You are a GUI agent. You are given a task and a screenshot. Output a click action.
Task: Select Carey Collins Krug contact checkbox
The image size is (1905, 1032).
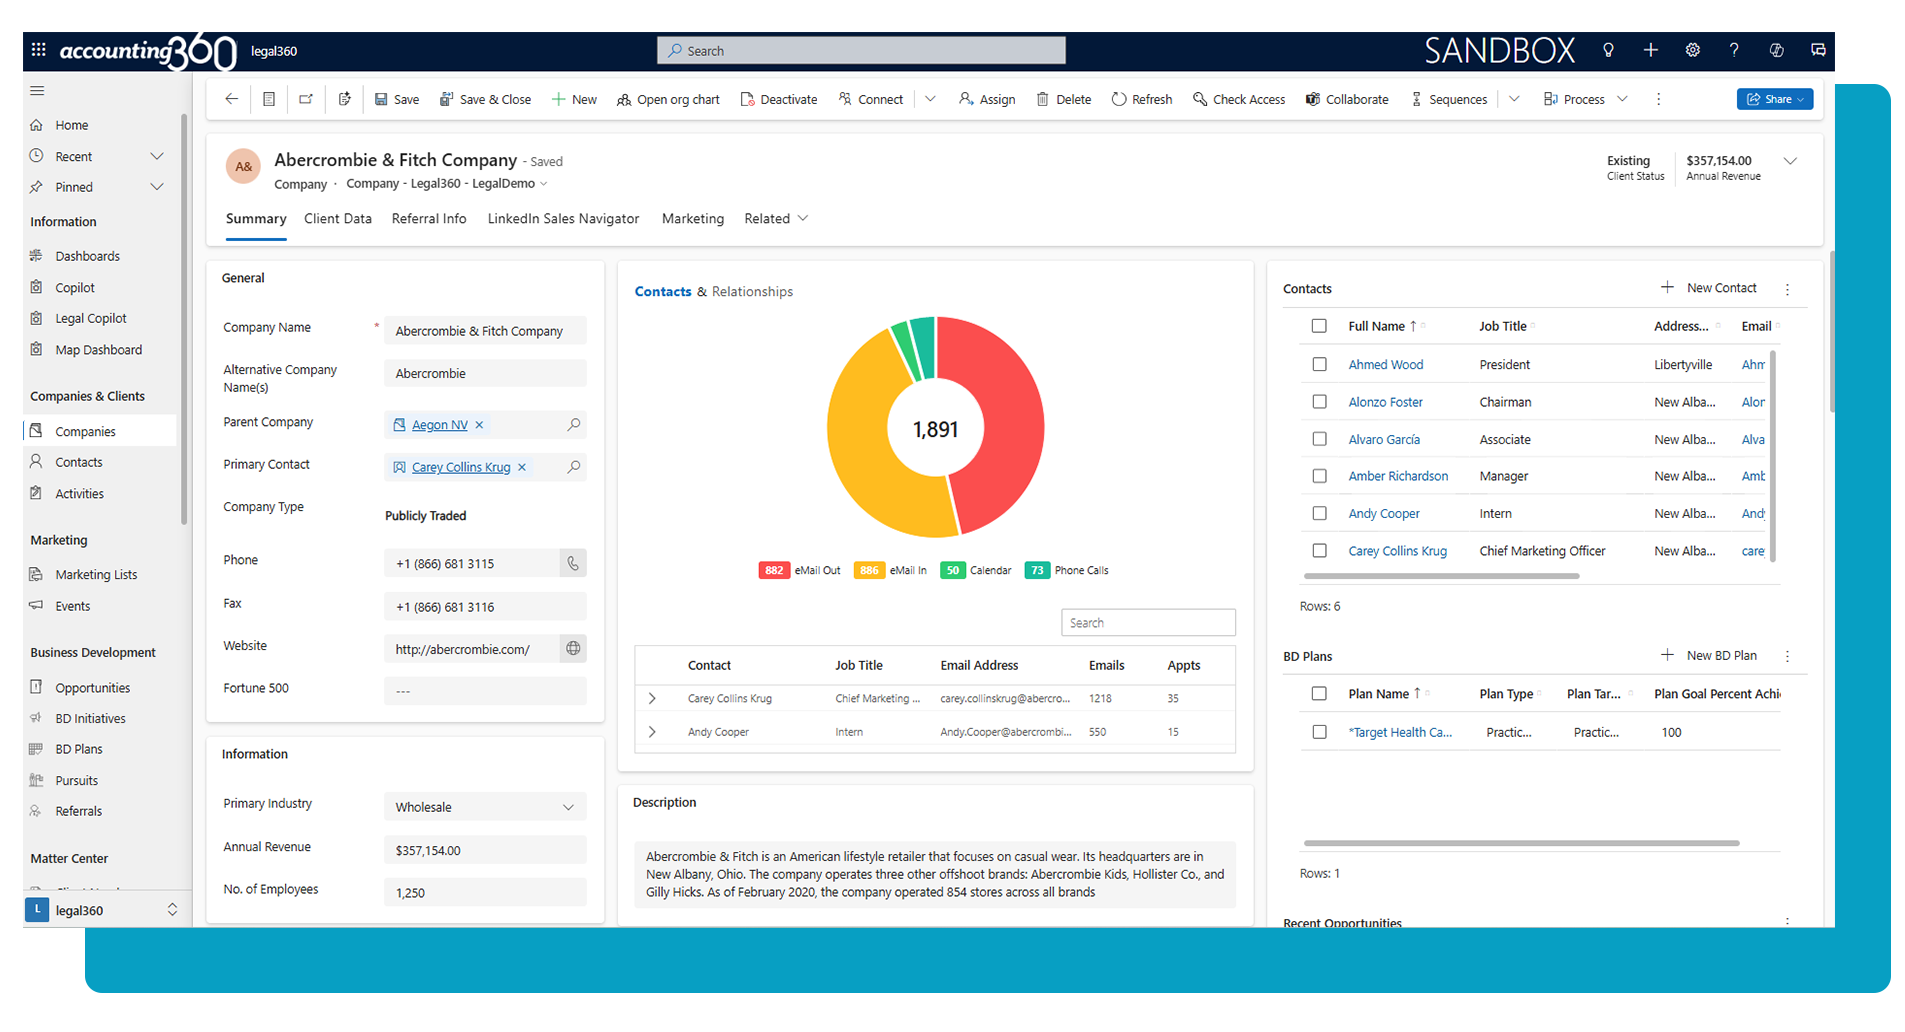[1319, 551]
